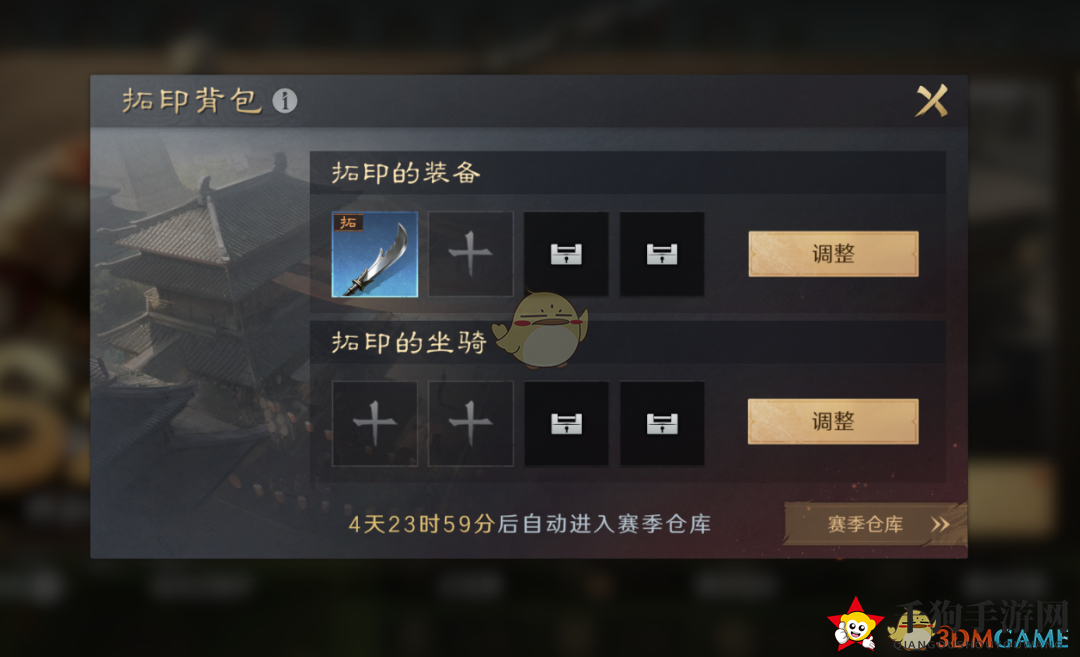Viewport: 1080px width, 657px height.
Task: Open the info icon beside 拓印背包
Action: 284,101
